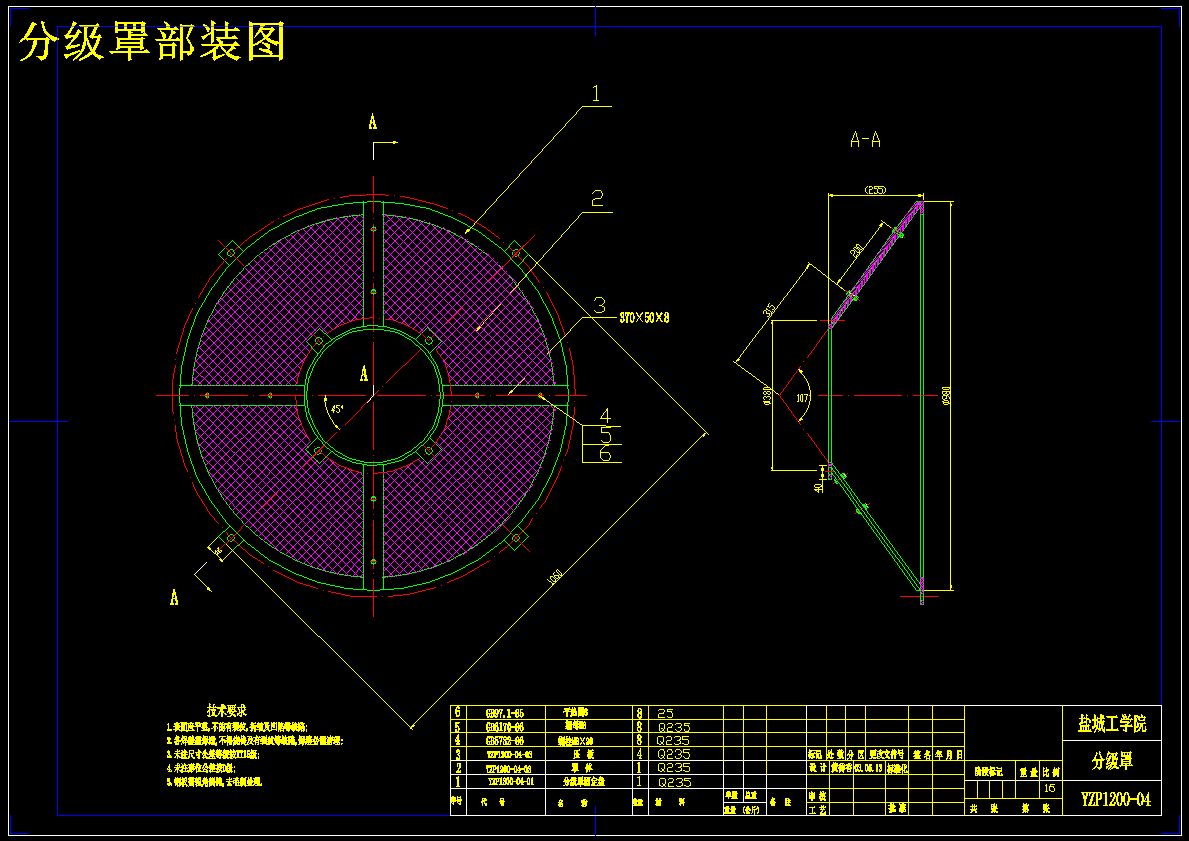Click the "GB97.1-85" code cell
The image size is (1189, 841).
pos(504,713)
